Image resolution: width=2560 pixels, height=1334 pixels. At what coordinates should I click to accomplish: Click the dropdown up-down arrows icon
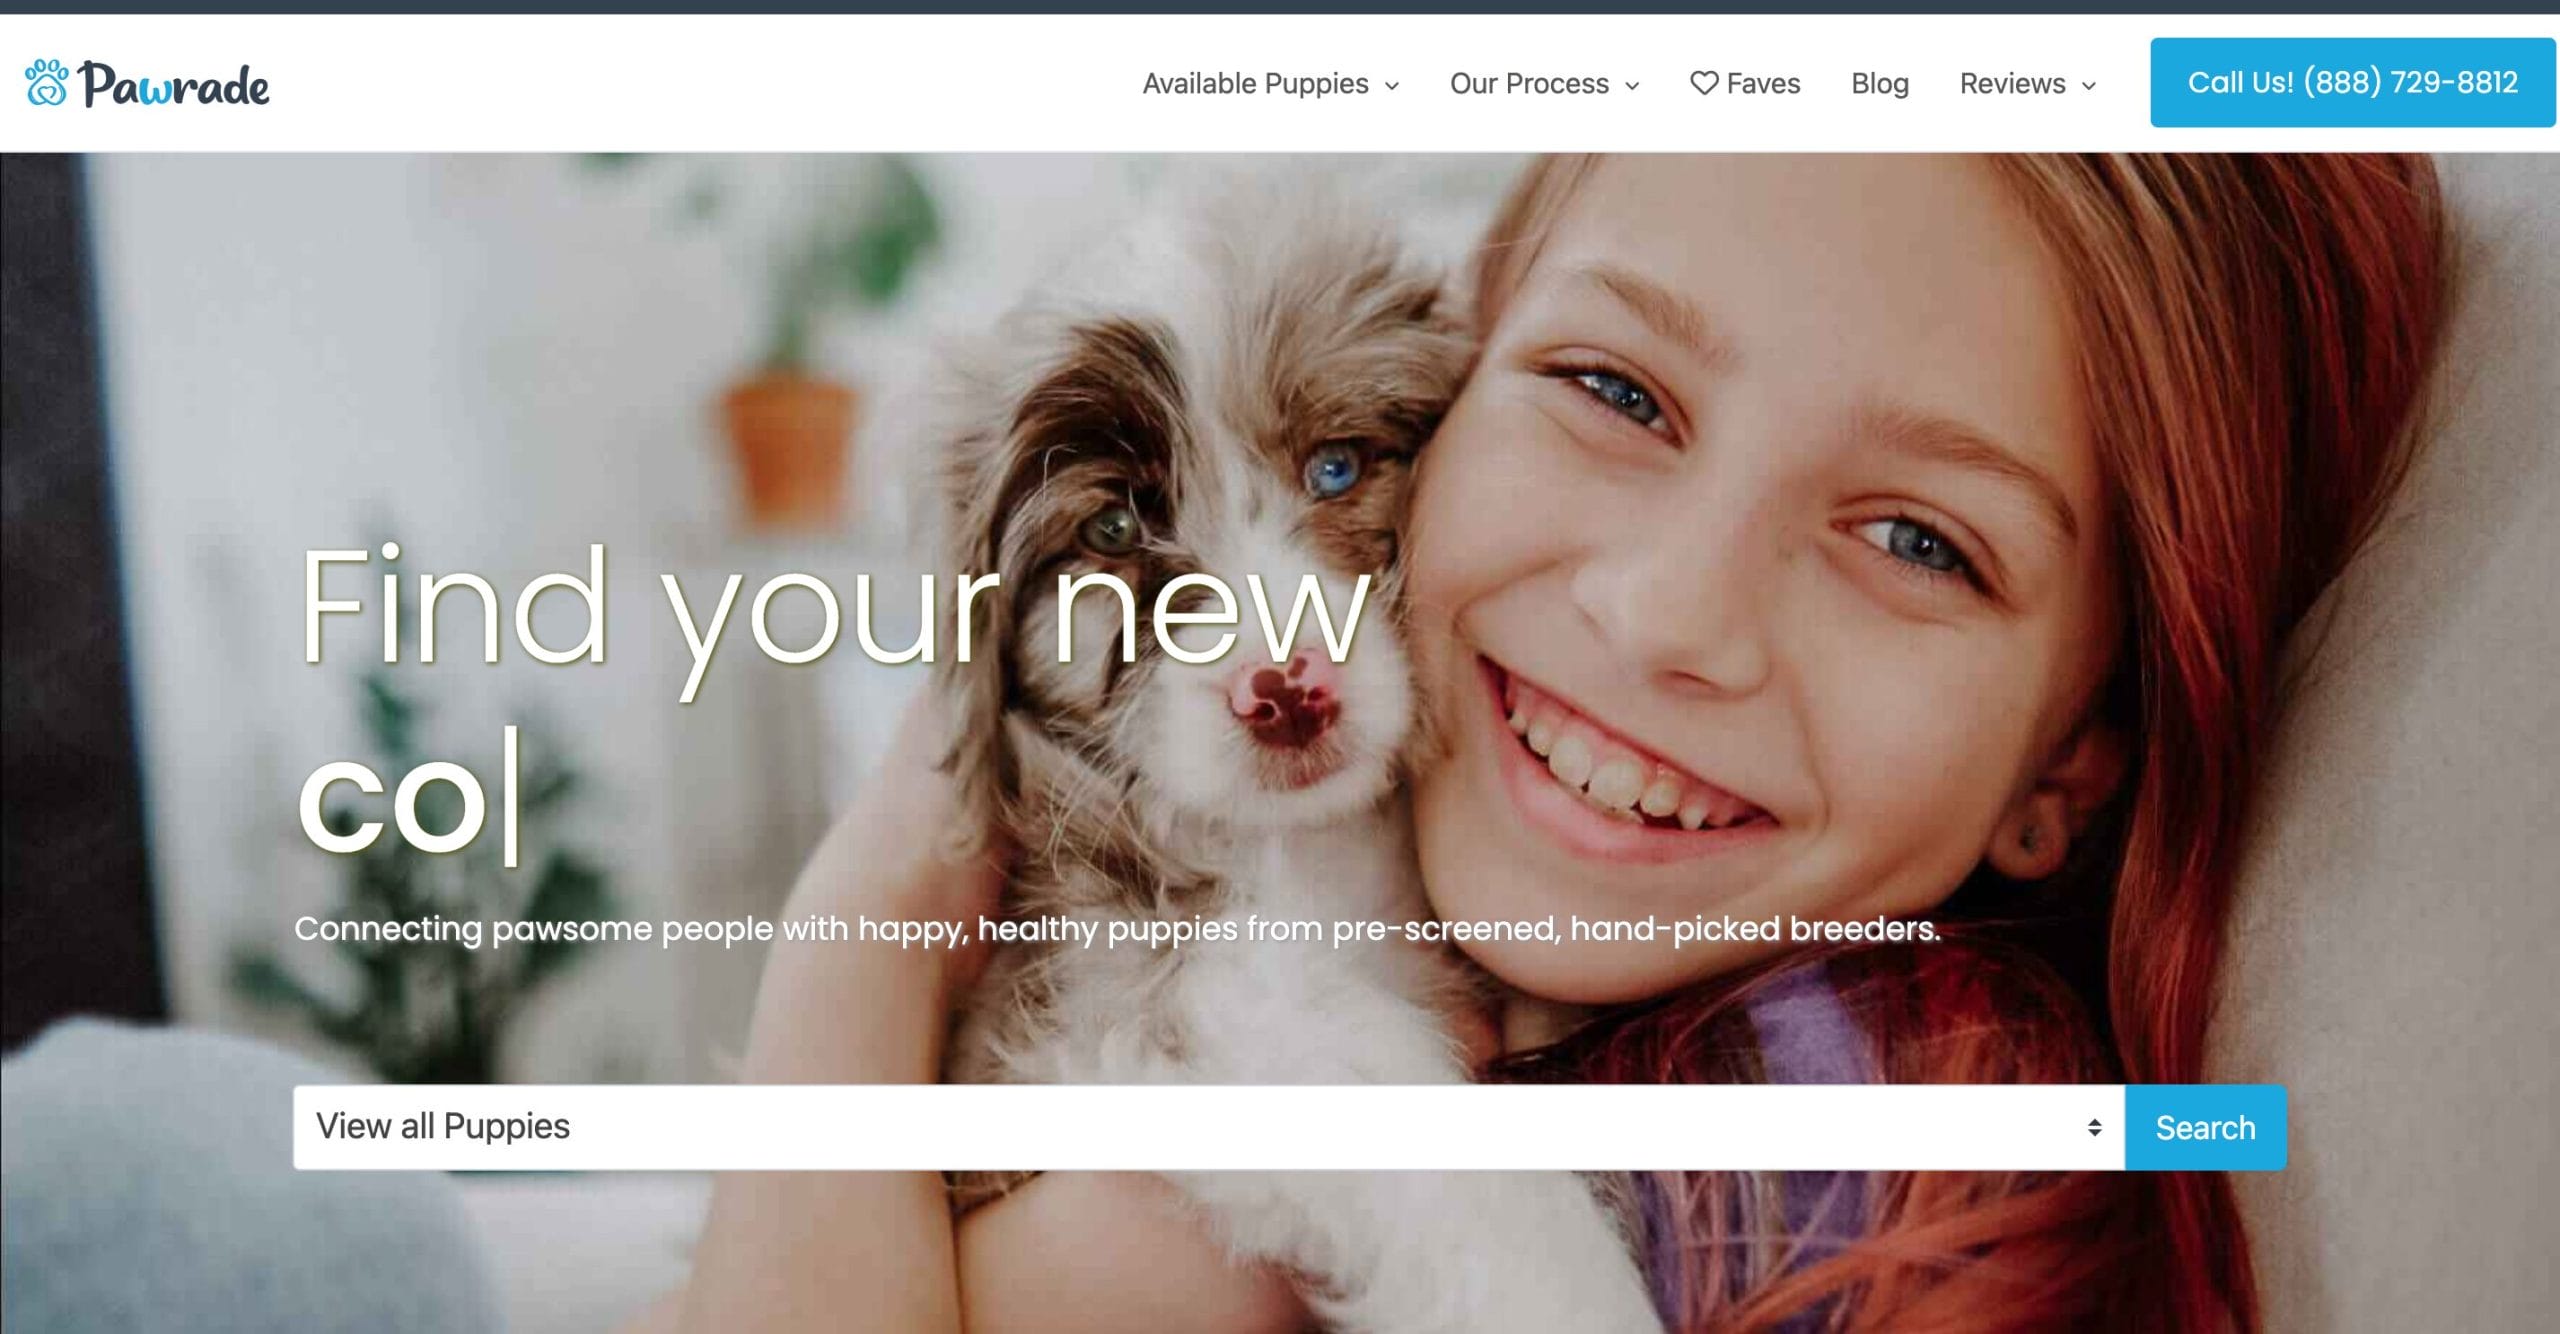tap(2094, 1128)
